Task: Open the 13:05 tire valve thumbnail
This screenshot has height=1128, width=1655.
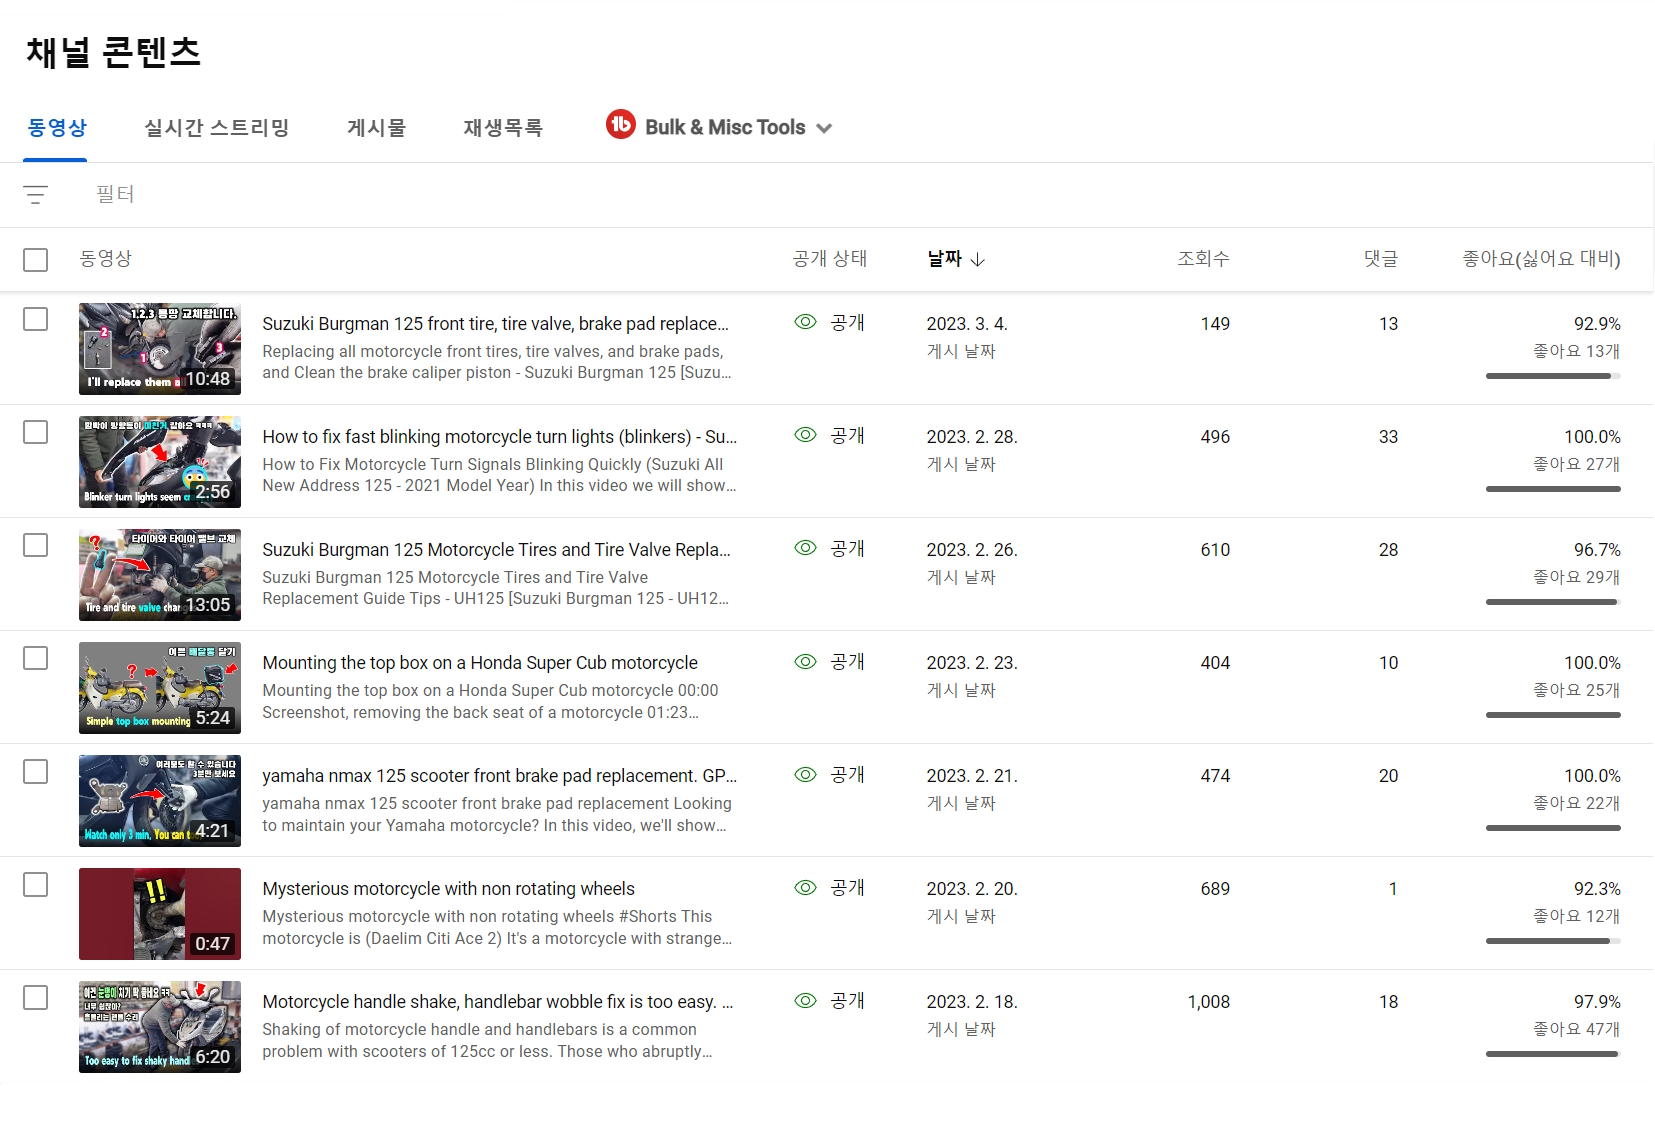Action: pos(160,575)
